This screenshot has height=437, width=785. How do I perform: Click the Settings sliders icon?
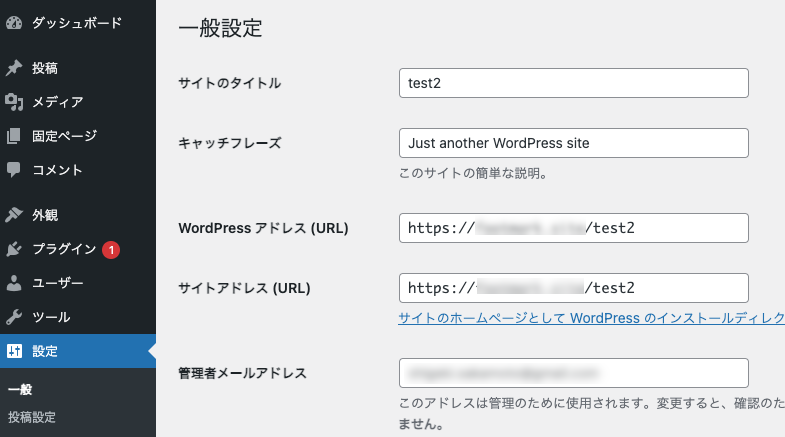point(14,351)
